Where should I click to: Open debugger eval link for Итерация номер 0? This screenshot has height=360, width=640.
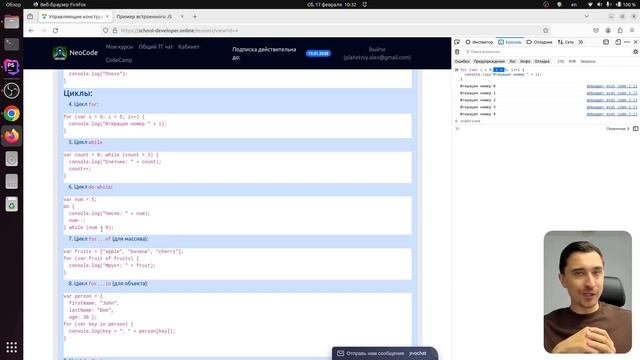point(612,86)
